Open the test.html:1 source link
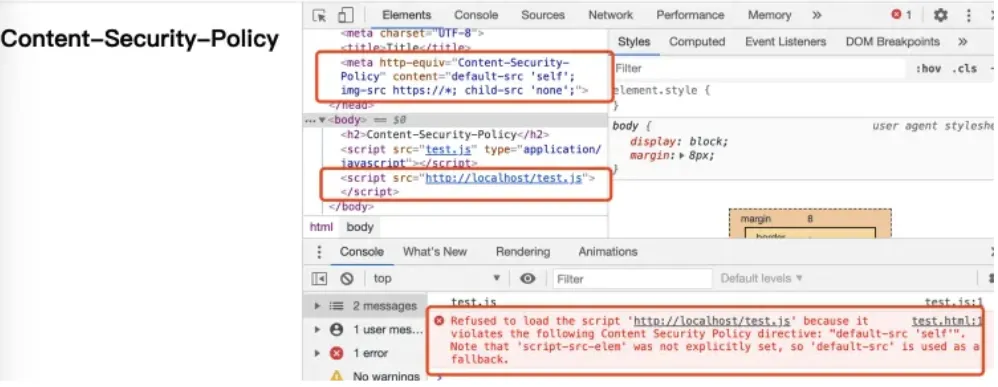 948,321
